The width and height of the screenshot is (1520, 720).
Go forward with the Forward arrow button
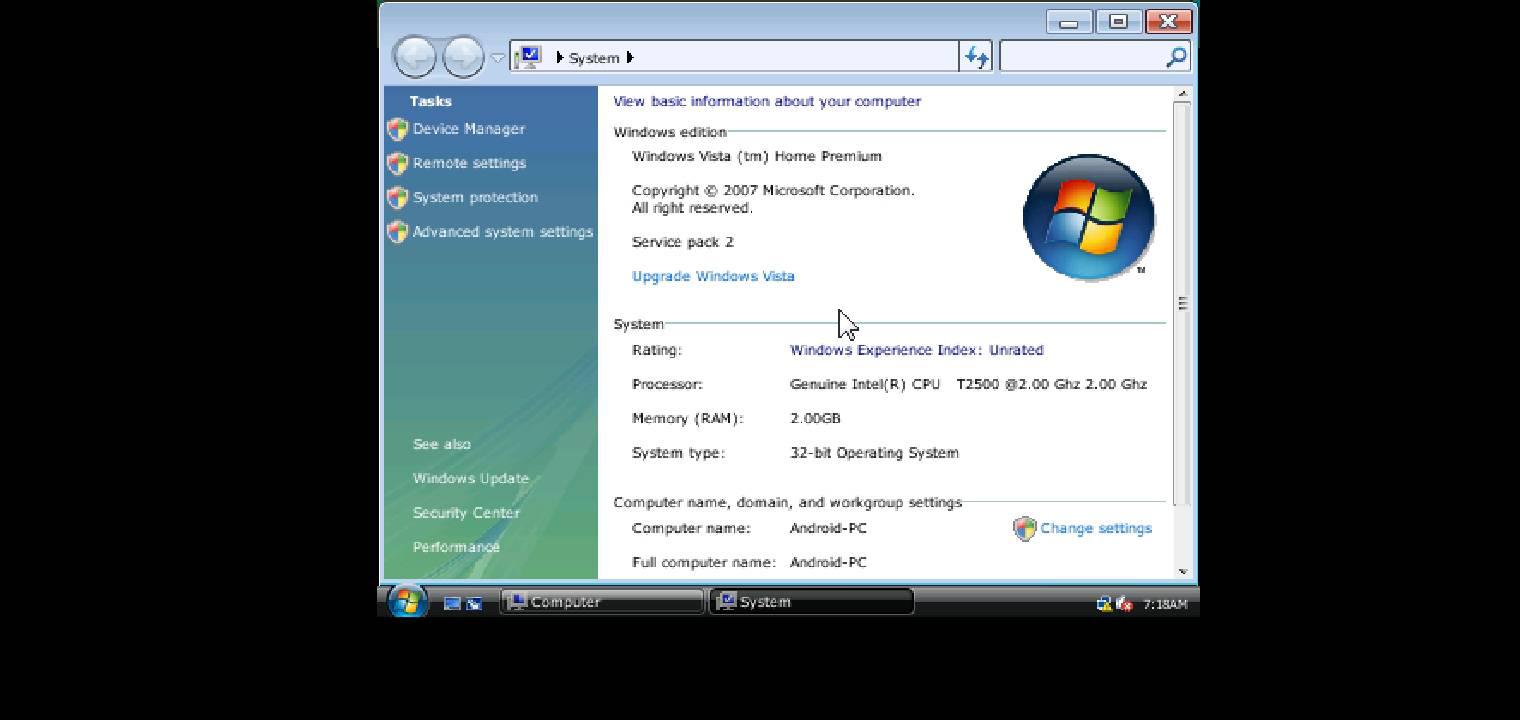[463, 57]
